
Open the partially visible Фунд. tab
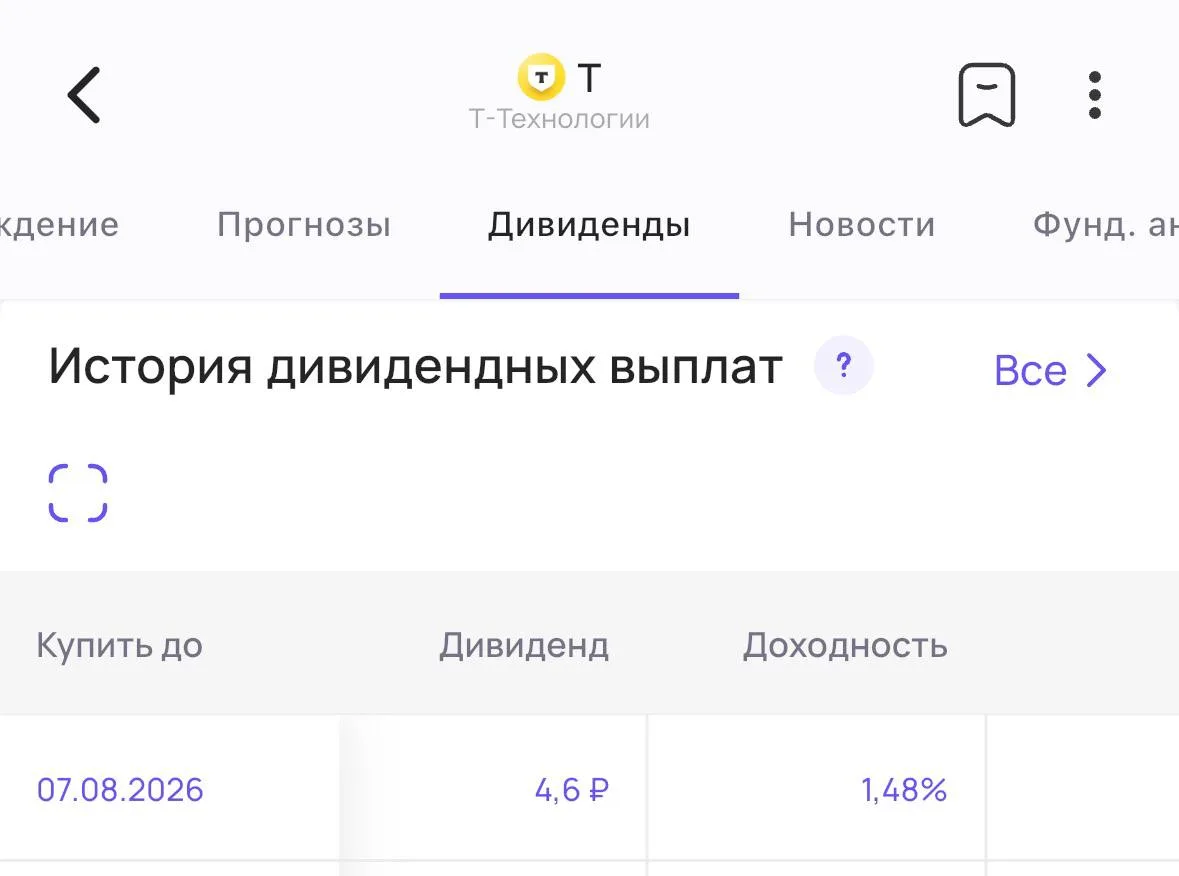(x=1105, y=225)
